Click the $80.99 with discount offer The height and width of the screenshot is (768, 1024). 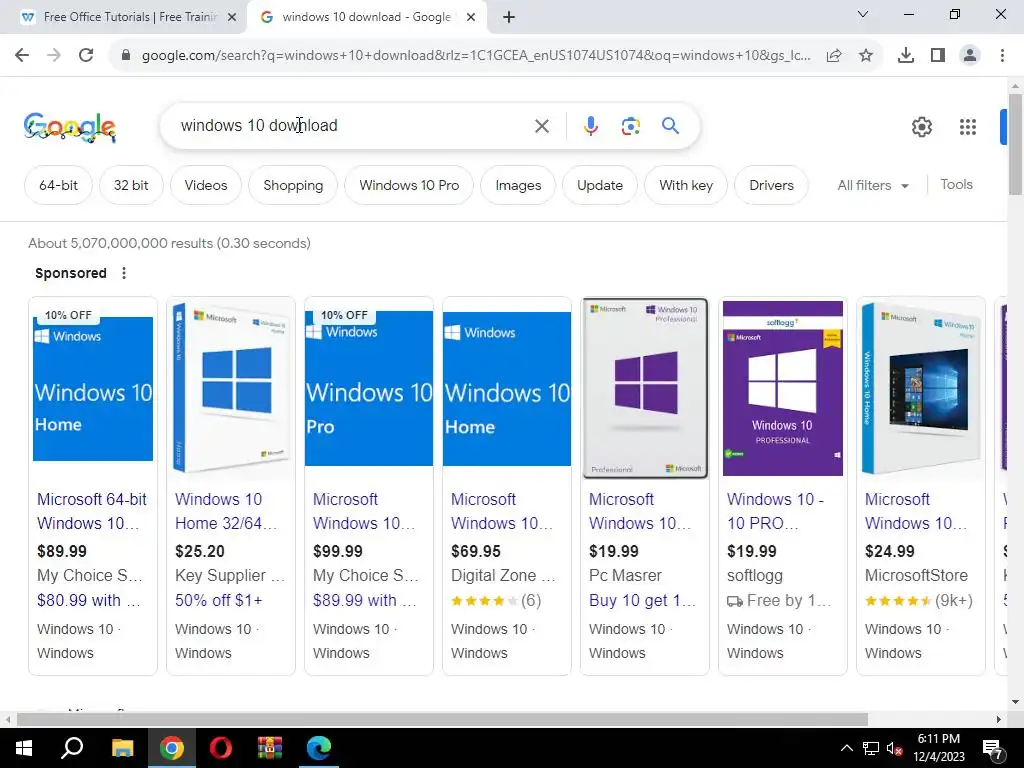(x=88, y=600)
